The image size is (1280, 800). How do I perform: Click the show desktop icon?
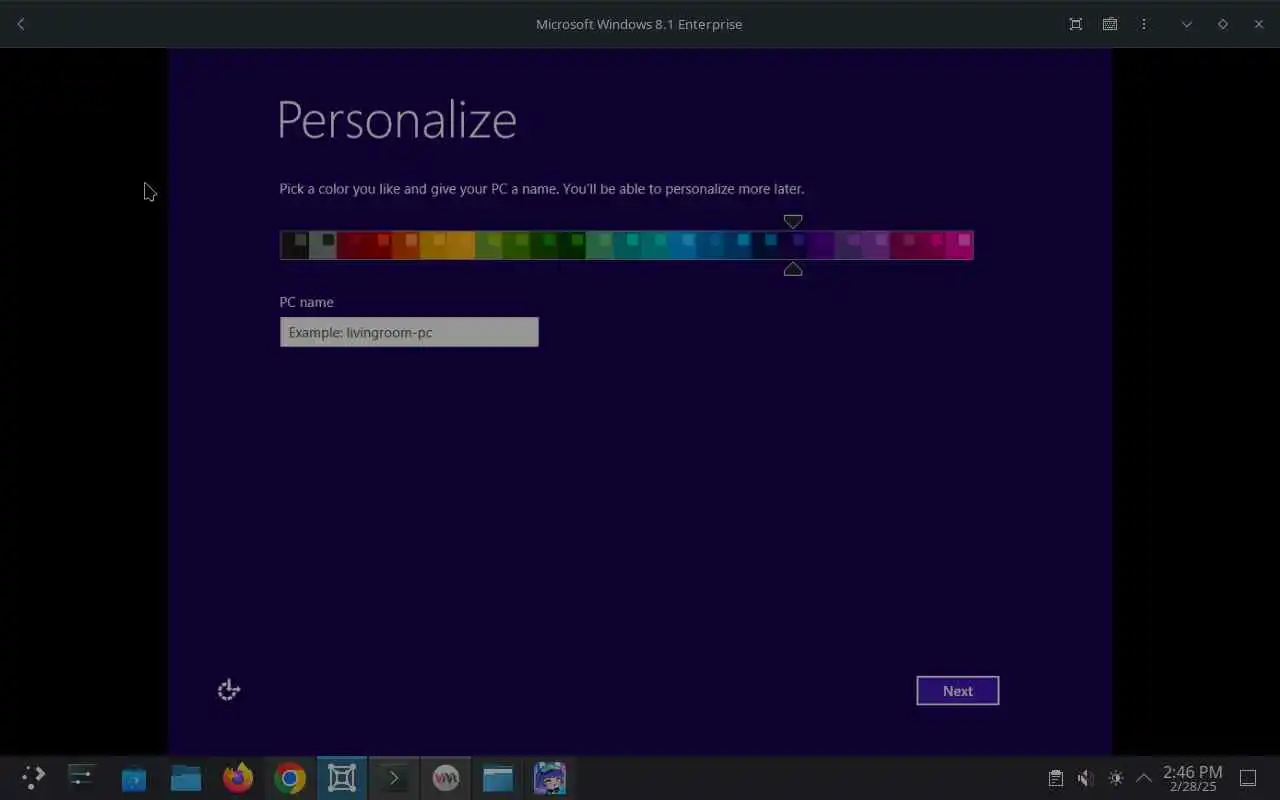click(1248, 778)
